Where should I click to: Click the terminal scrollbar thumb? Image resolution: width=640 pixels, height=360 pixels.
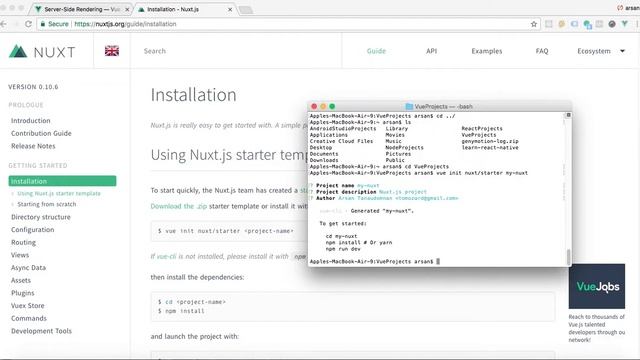(x=568, y=256)
